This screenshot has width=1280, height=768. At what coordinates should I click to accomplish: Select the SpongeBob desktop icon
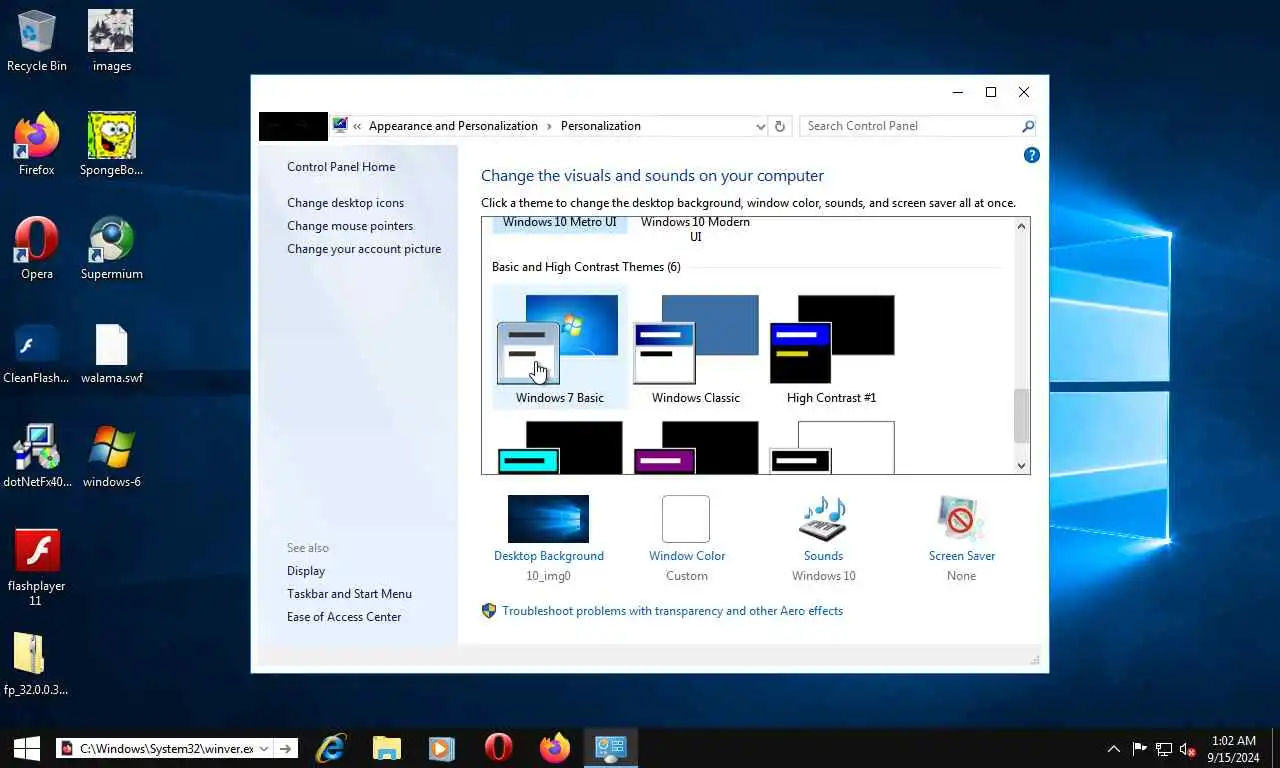(111, 145)
